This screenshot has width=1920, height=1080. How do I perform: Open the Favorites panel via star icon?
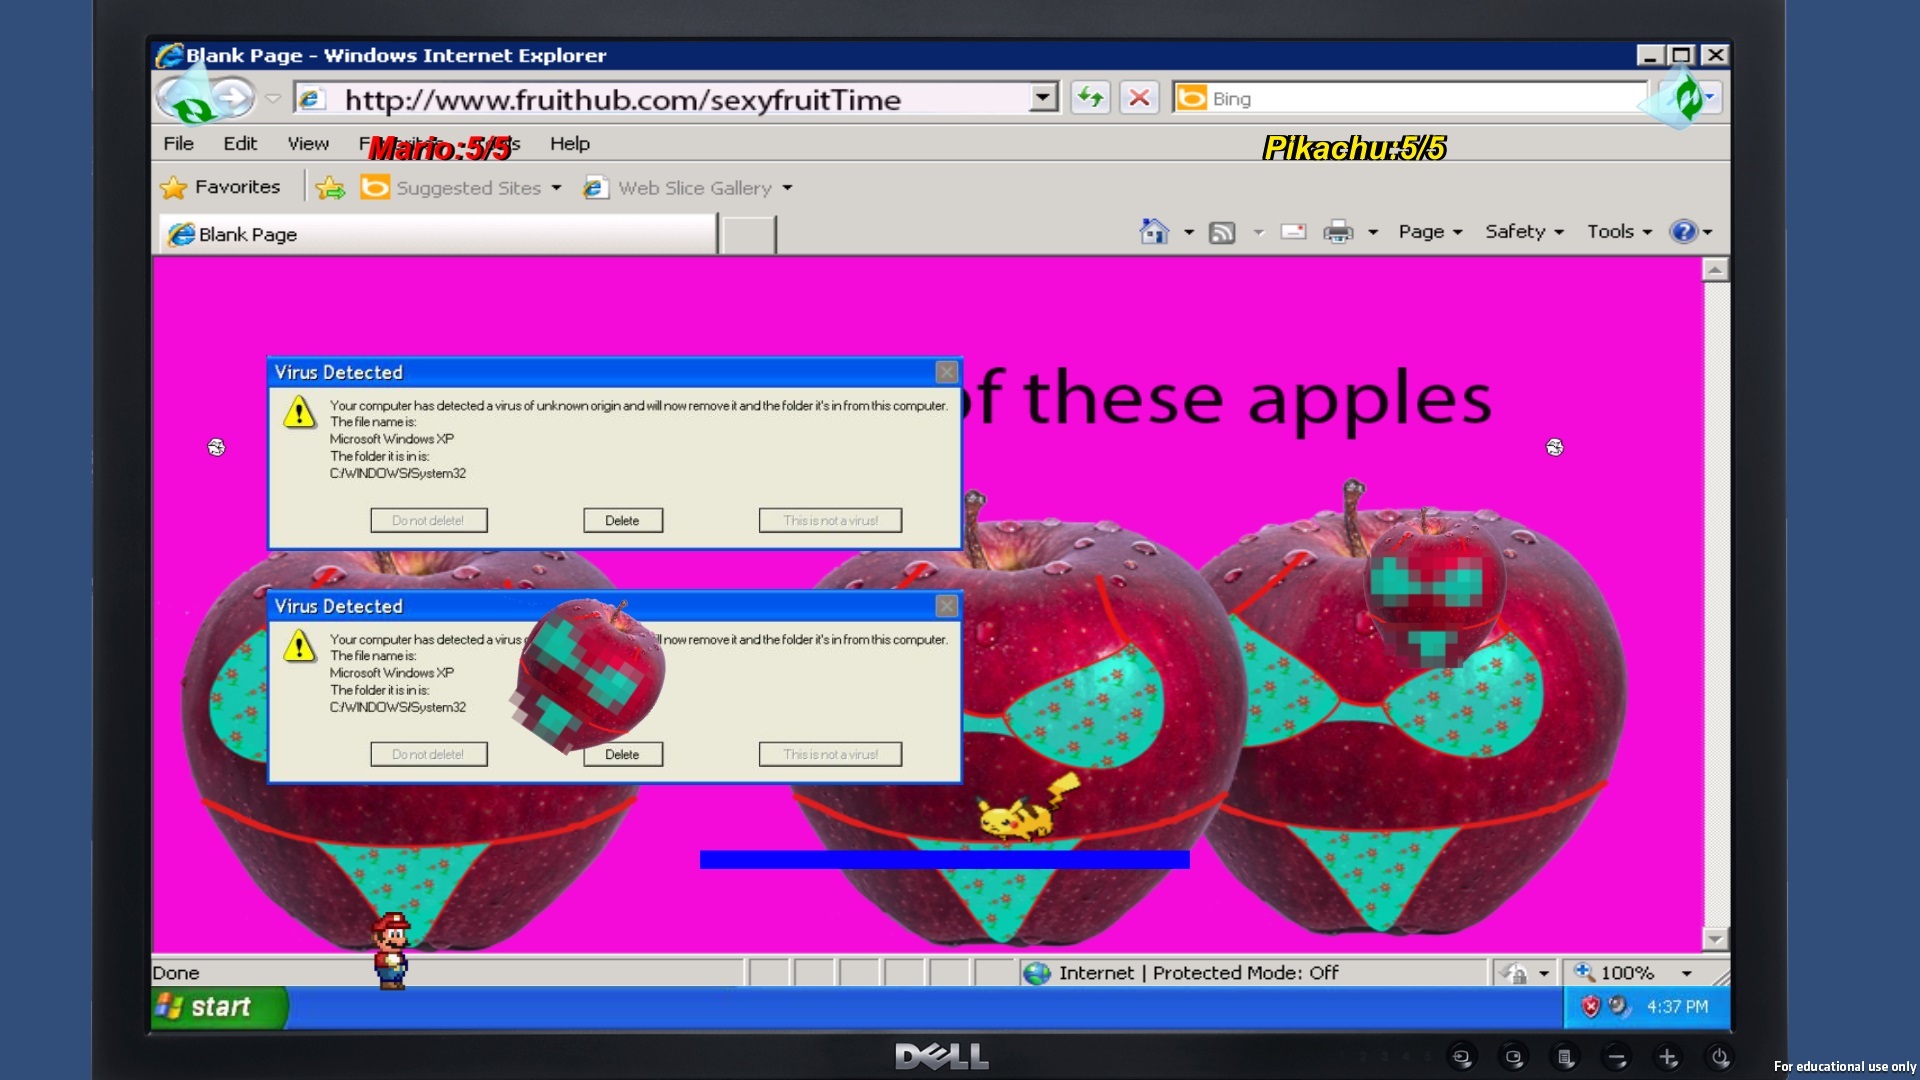[x=175, y=187]
